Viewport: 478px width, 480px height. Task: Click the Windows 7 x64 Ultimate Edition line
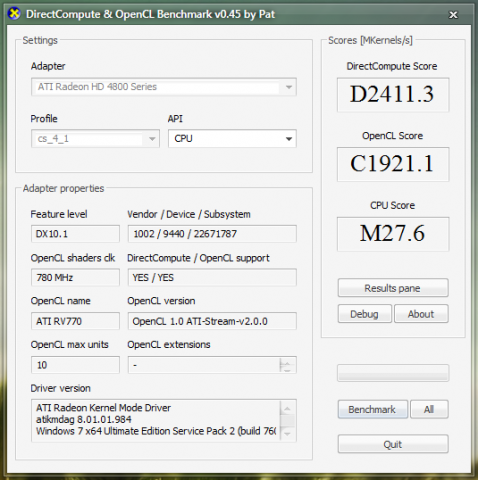pos(156,431)
